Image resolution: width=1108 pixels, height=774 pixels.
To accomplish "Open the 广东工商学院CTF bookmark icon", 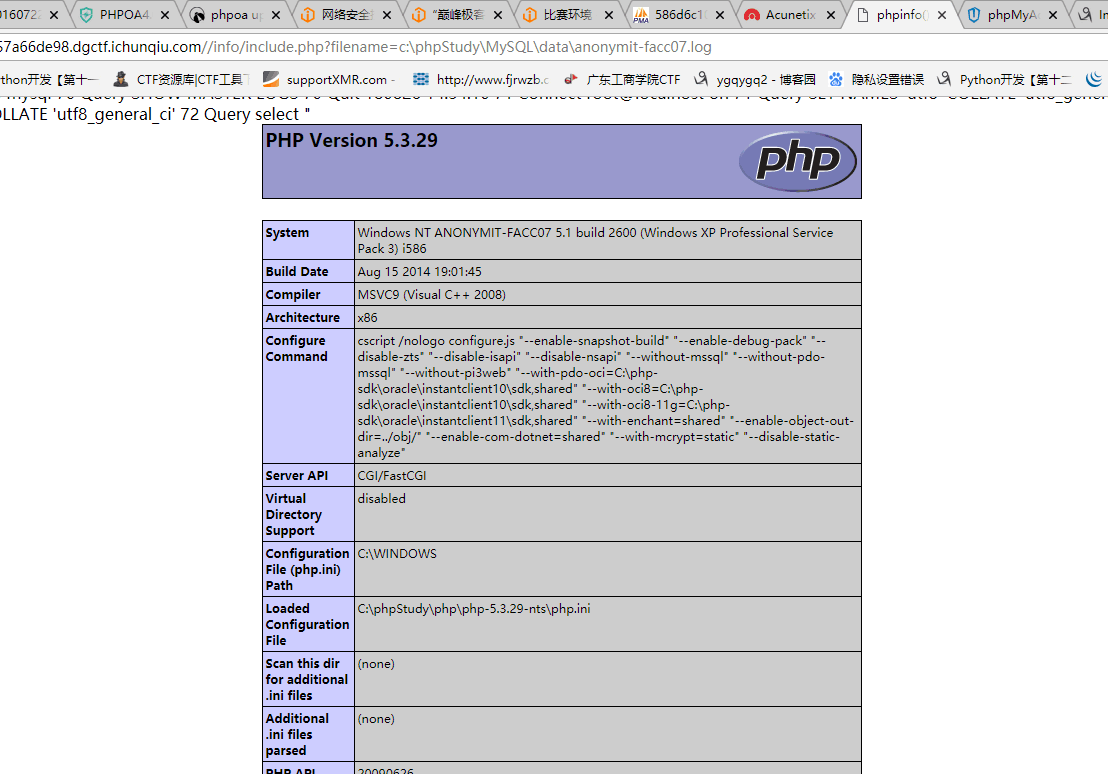I will (x=571, y=79).
